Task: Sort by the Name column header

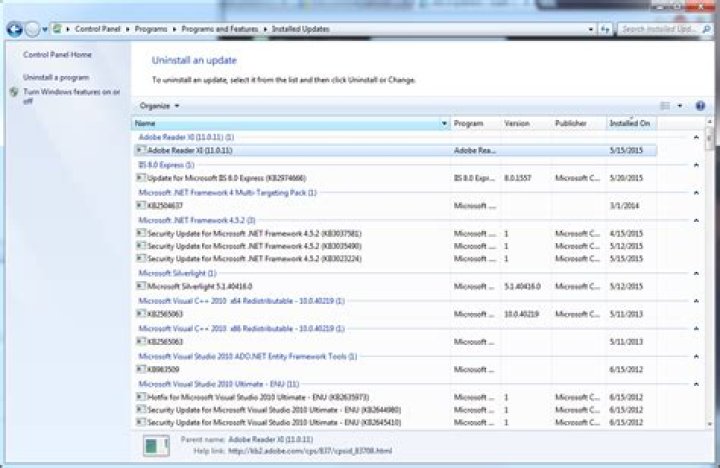Action: coord(286,123)
